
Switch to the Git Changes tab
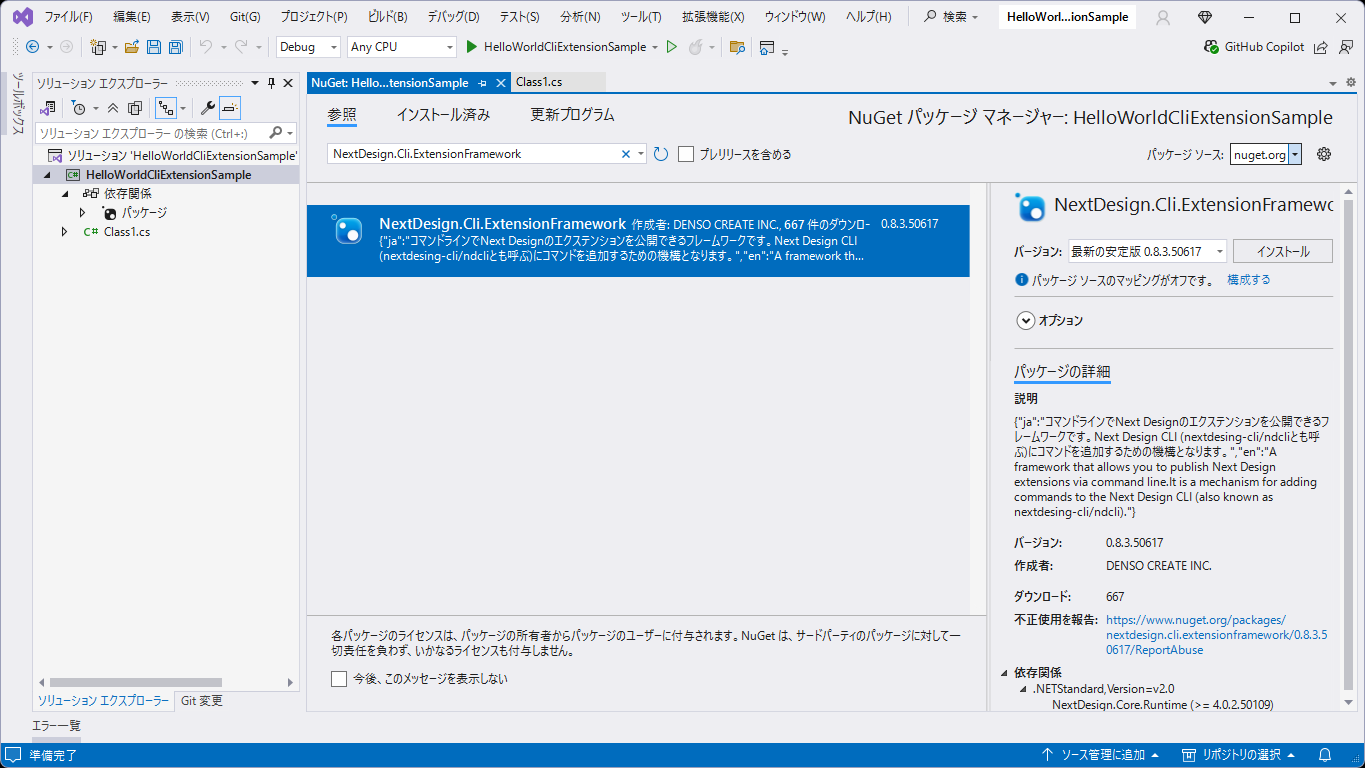[202, 701]
